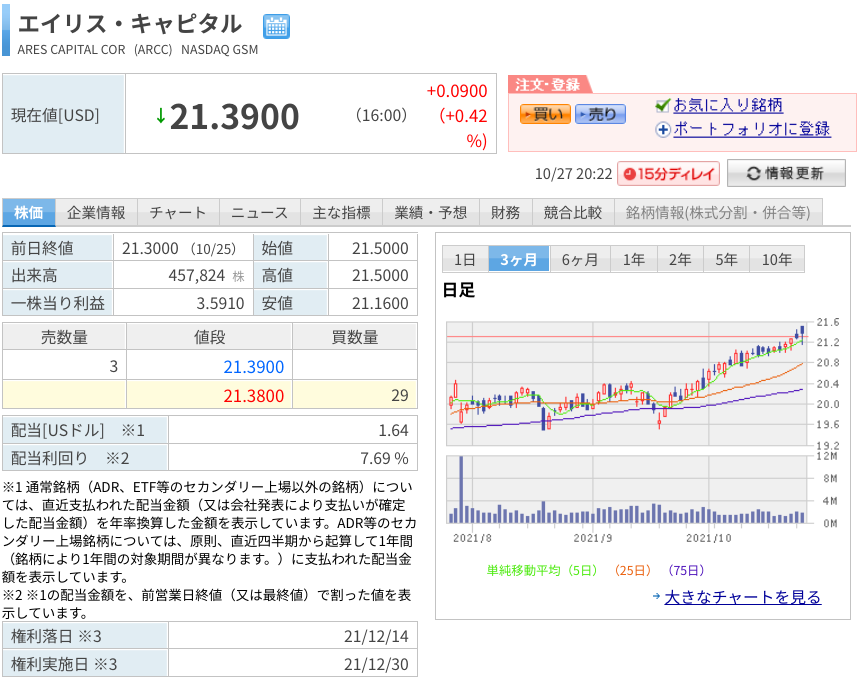The image size is (859, 679).
Task: Click the green down-arrow price indicator
Action: coord(161,116)
